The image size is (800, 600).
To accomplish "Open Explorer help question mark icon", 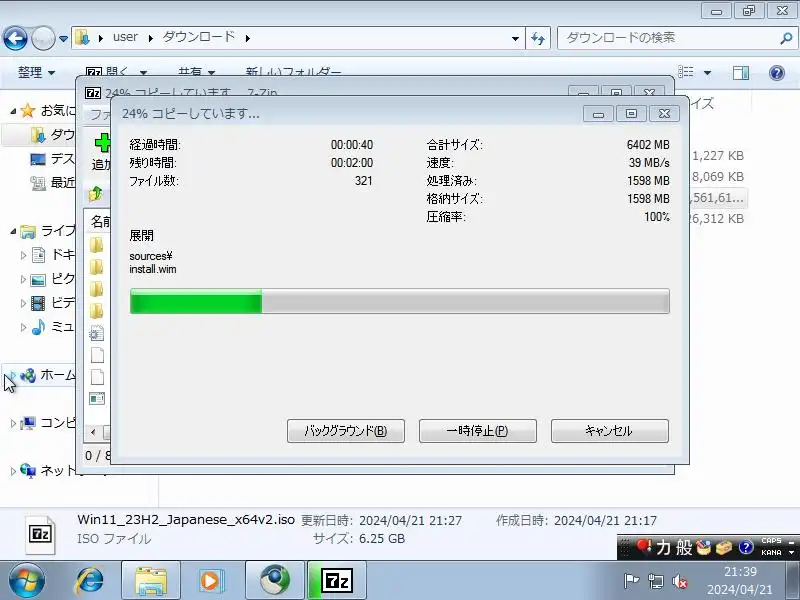I will tap(777, 72).
